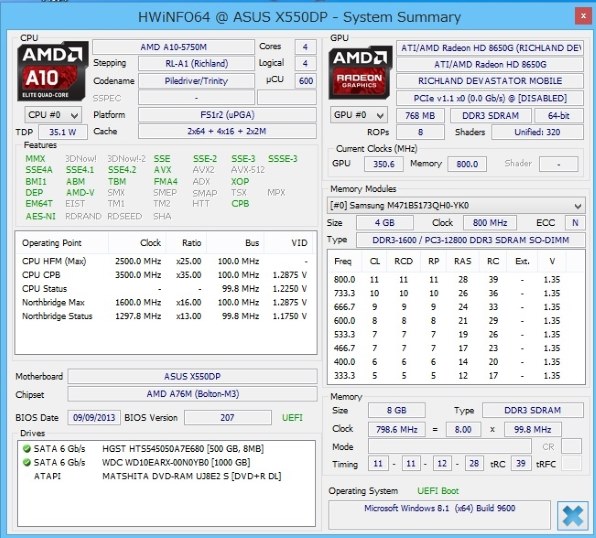
Task: Click the Ratio column header
Action: click(x=186, y=243)
